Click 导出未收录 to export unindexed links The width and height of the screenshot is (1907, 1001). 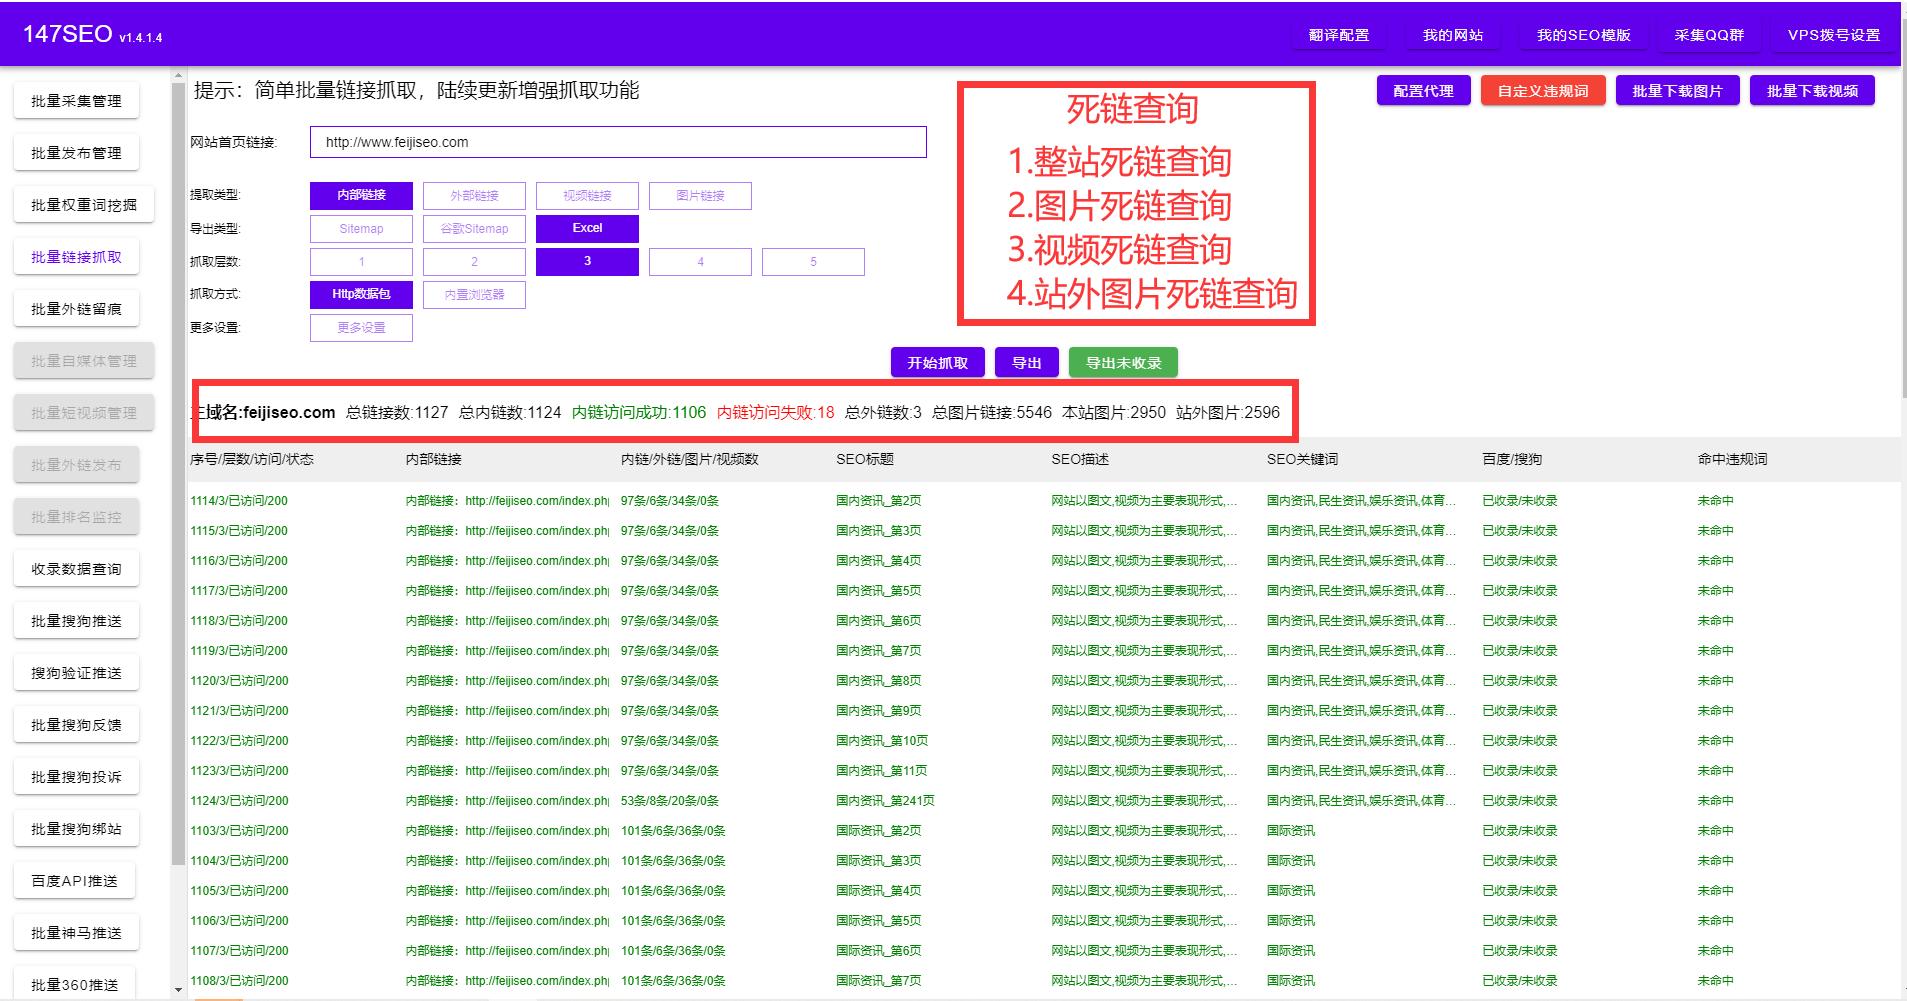pyautogui.click(x=1122, y=362)
